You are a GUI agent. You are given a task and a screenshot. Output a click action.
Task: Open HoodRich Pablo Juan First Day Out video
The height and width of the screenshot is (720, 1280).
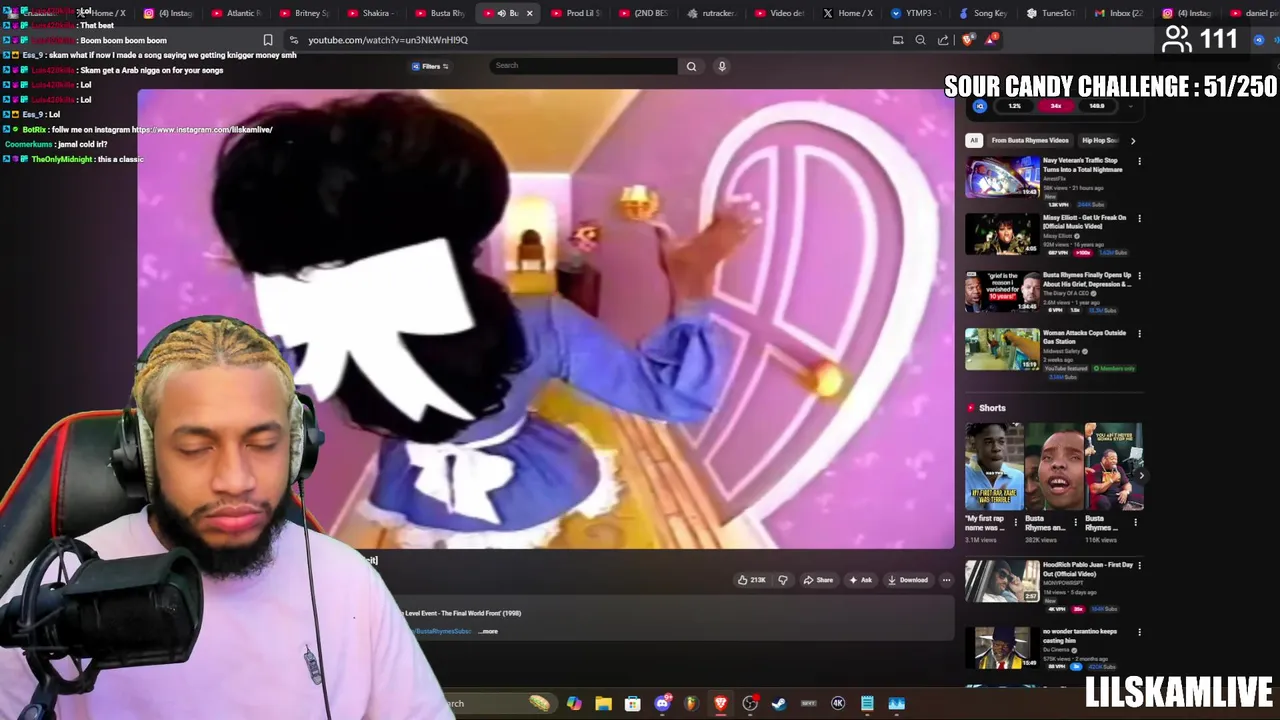tap(1002, 581)
